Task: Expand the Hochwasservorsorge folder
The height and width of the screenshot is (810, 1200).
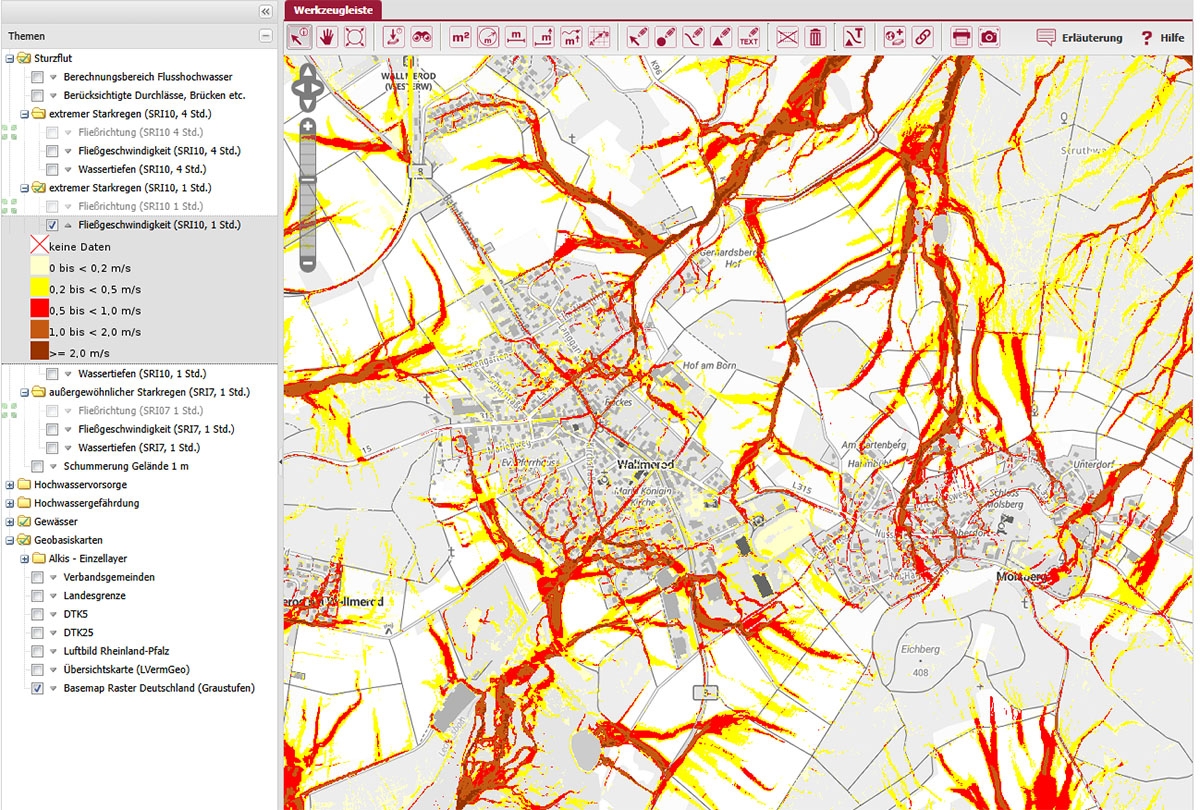Action: pyautogui.click(x=10, y=485)
